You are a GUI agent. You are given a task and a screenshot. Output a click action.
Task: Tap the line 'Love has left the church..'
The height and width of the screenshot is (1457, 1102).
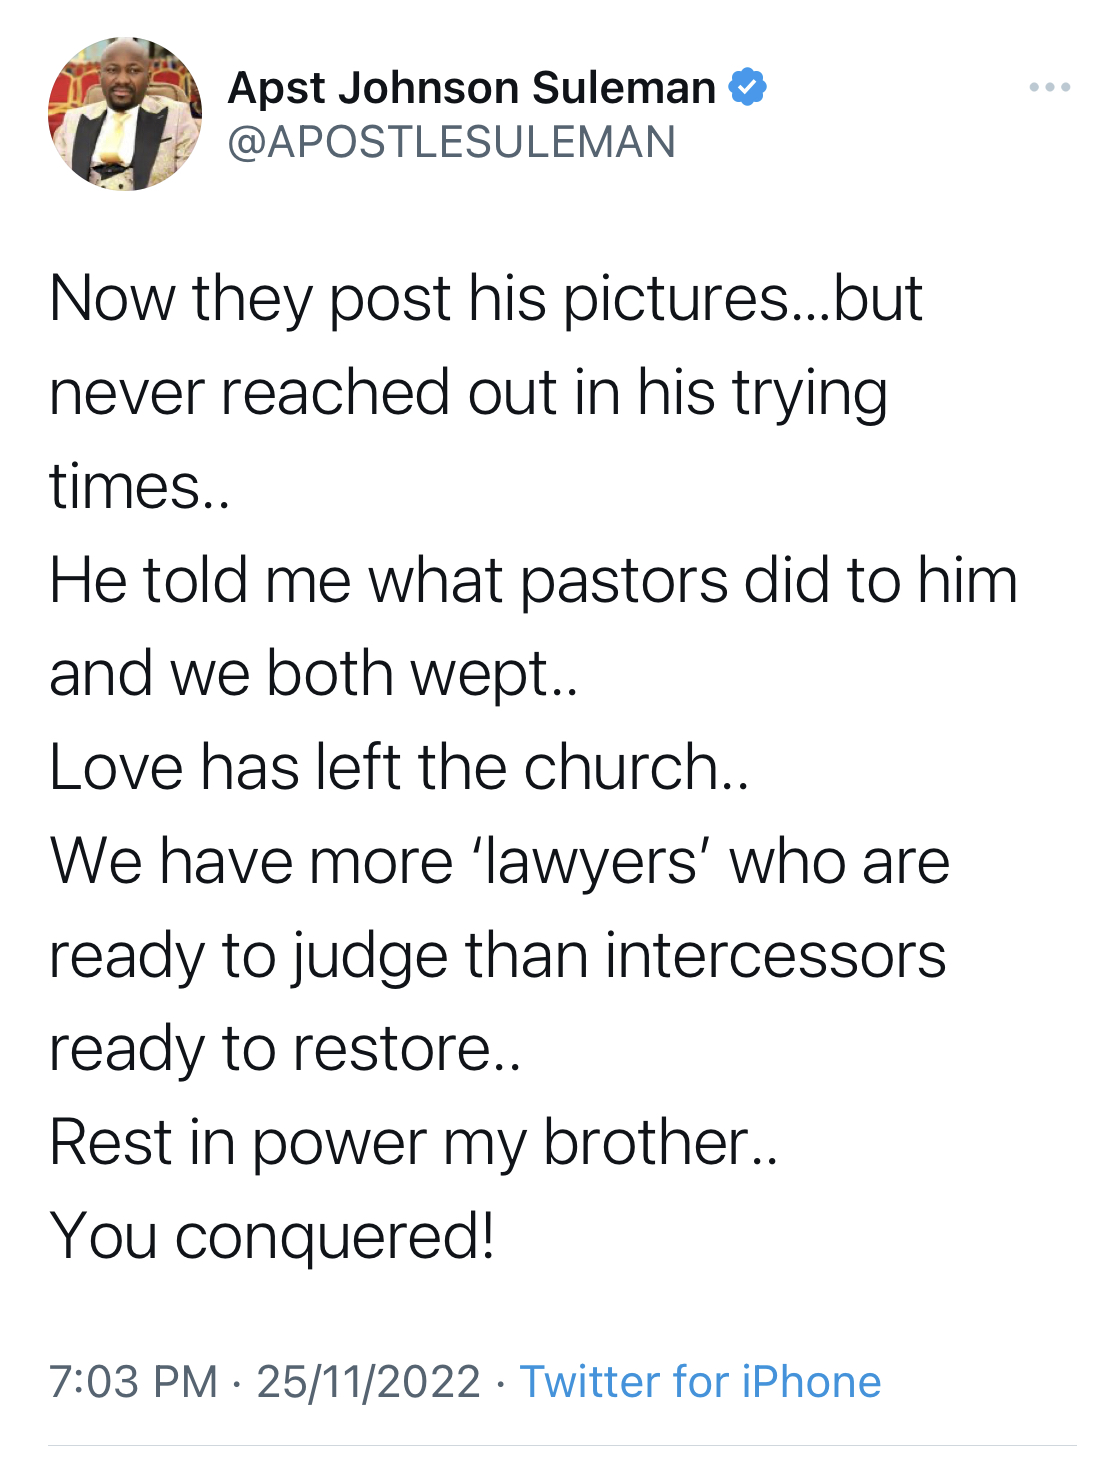coord(398,768)
